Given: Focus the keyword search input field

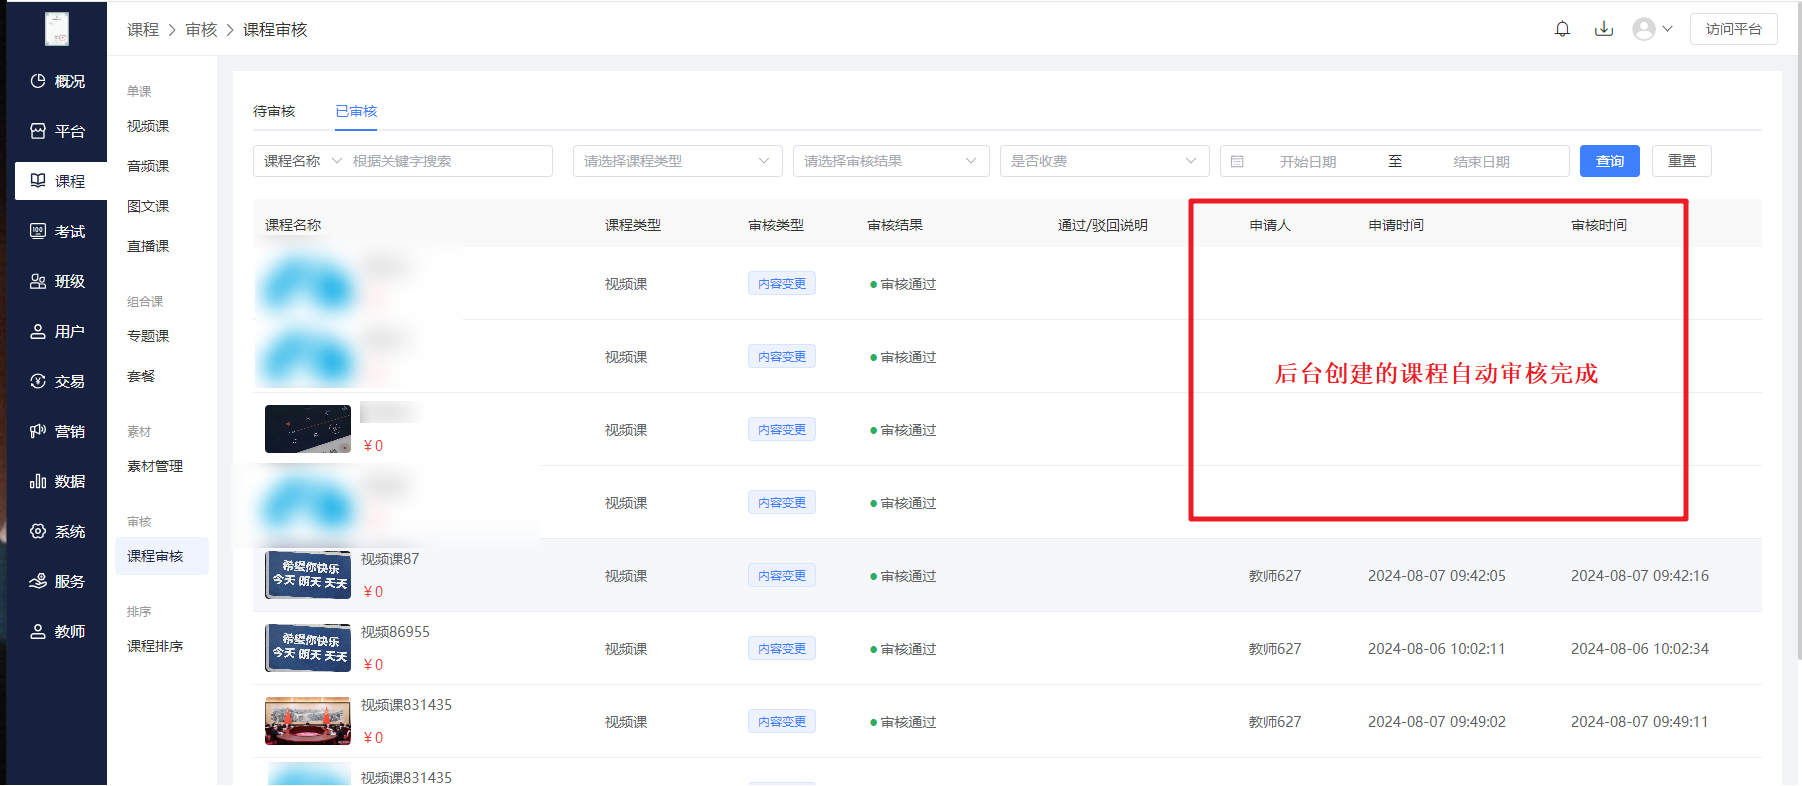Looking at the screenshot, I should 448,161.
